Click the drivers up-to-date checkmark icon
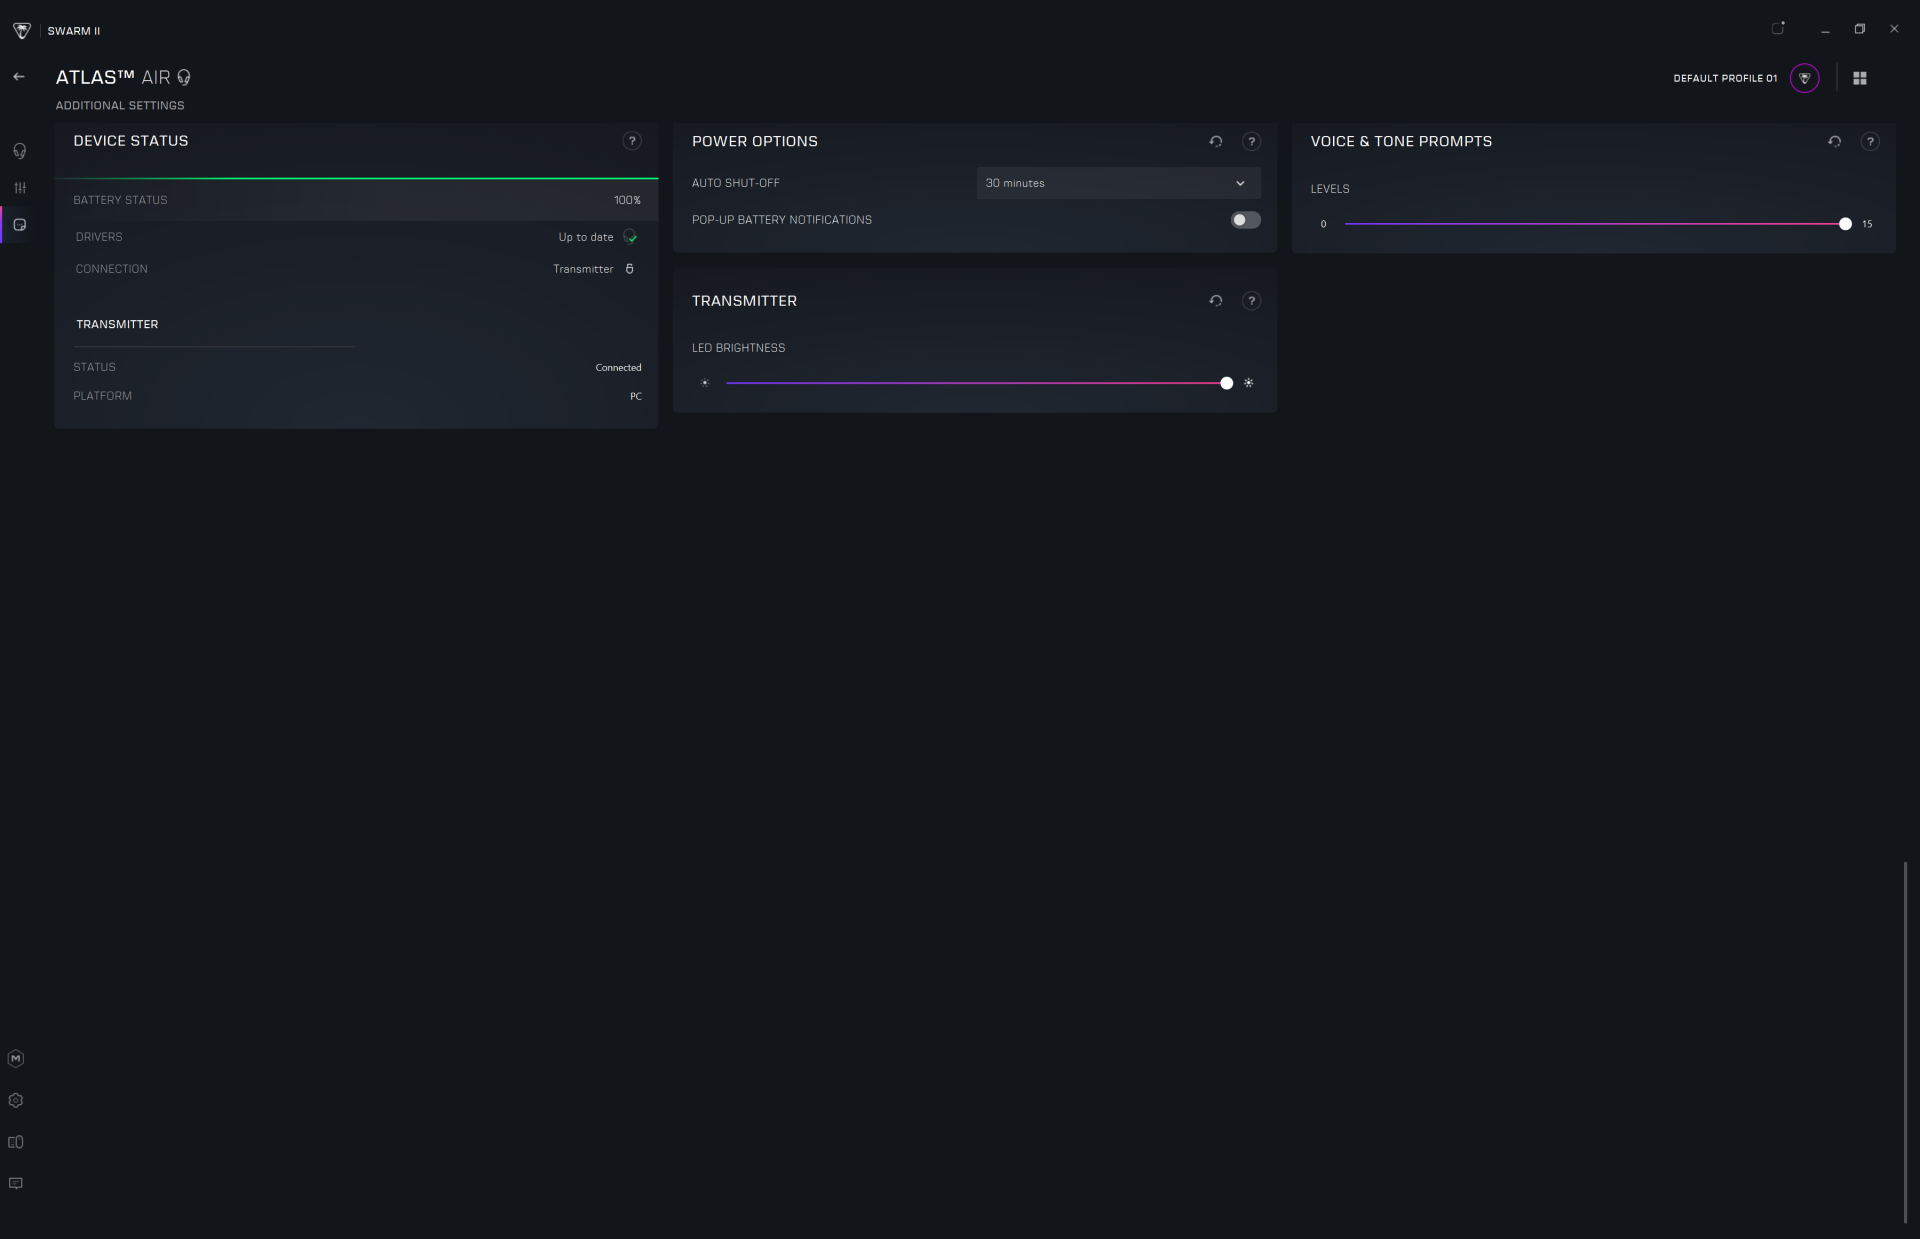 point(631,237)
